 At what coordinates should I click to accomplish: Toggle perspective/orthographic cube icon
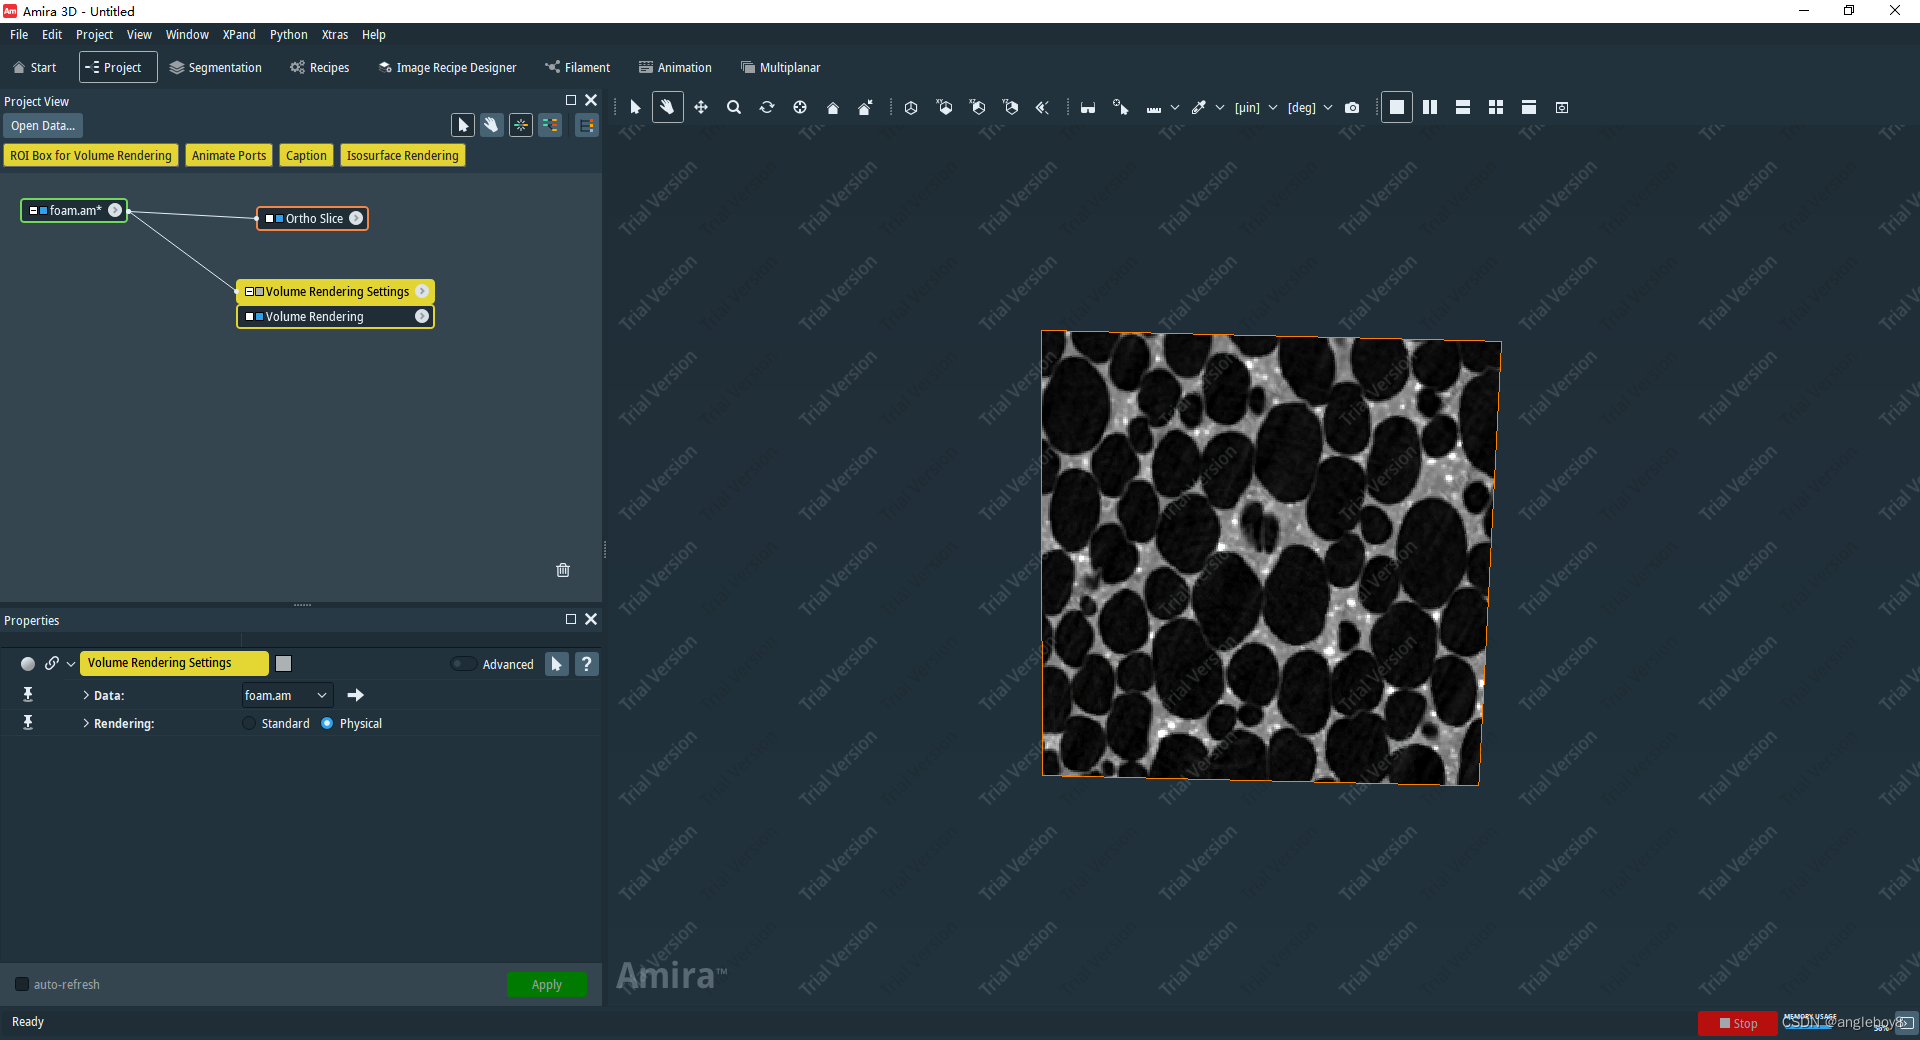tap(911, 107)
